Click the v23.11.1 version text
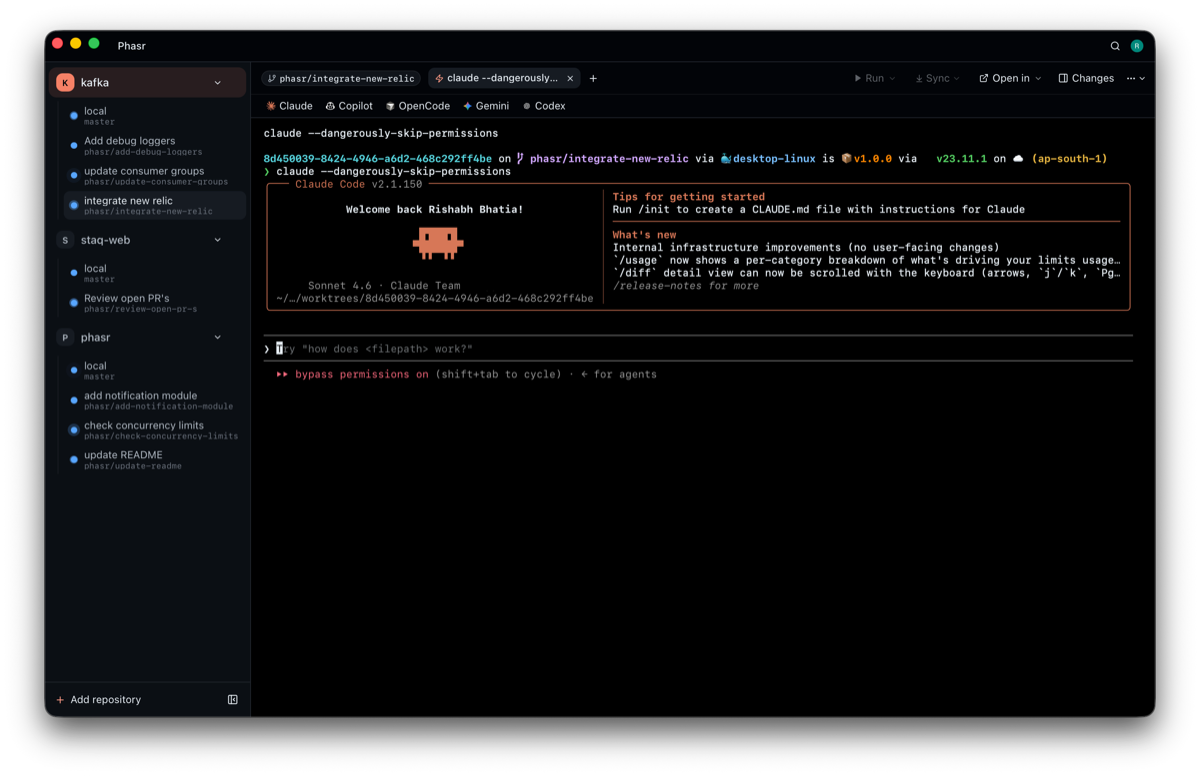Screen dimensions: 1200x776 click(961, 159)
